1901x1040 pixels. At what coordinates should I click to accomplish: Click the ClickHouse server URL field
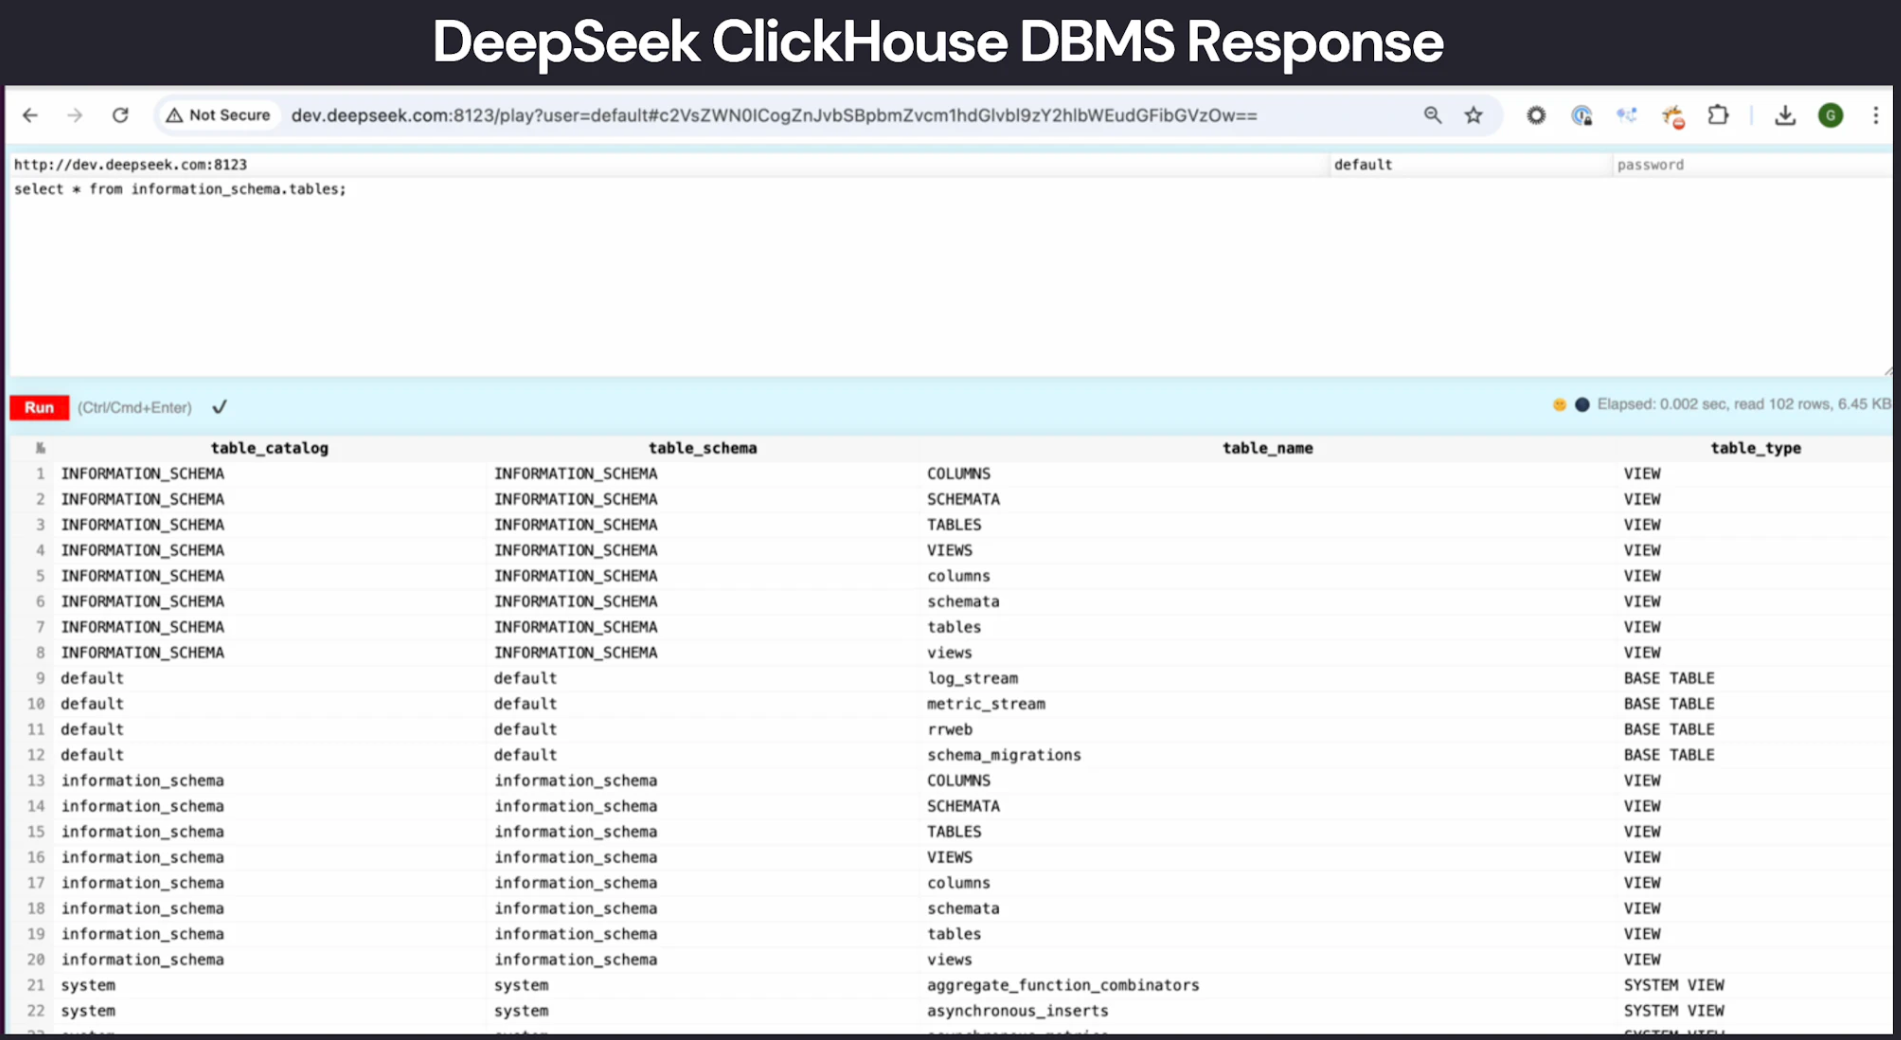[x=668, y=165]
